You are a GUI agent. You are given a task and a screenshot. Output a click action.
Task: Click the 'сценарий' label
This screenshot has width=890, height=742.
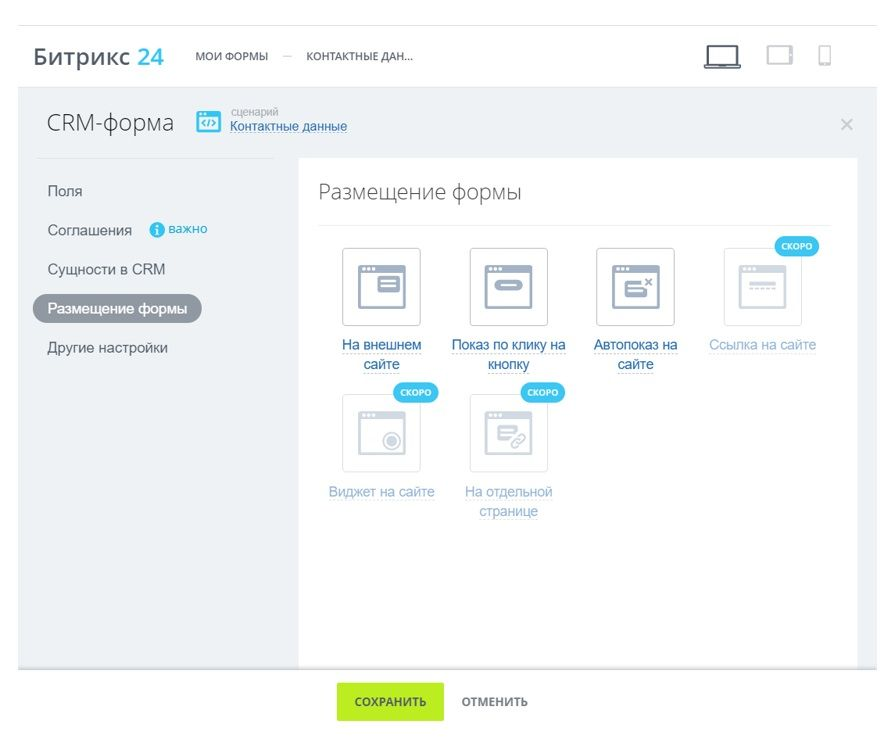254,112
